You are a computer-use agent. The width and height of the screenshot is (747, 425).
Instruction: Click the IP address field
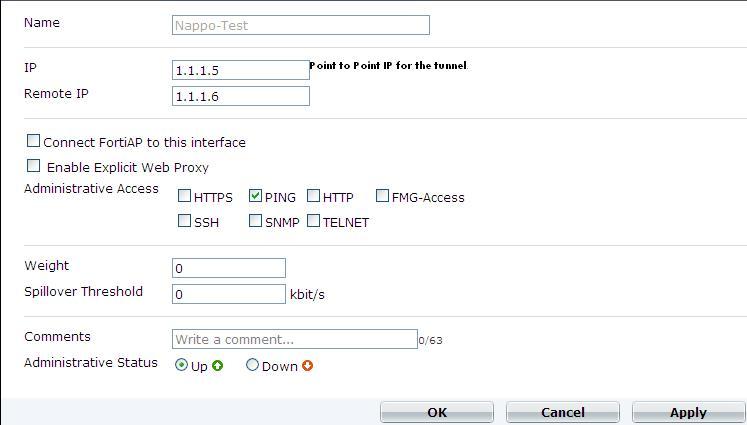(x=240, y=70)
